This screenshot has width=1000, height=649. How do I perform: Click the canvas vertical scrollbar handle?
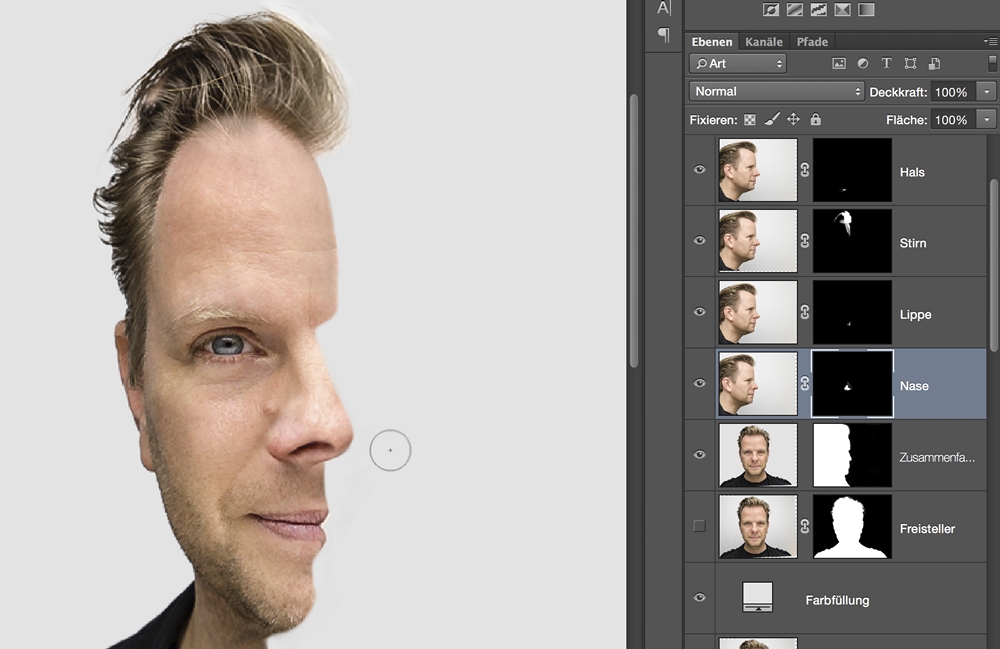[x=634, y=231]
